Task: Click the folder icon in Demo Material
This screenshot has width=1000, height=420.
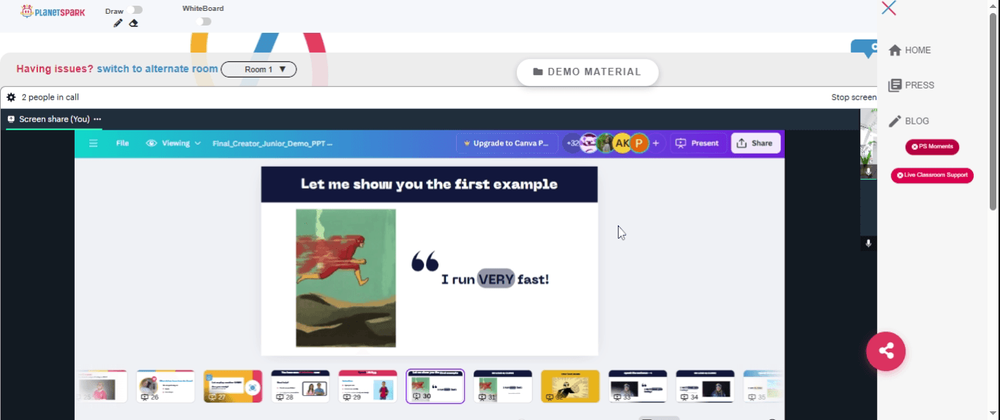Action: click(538, 72)
